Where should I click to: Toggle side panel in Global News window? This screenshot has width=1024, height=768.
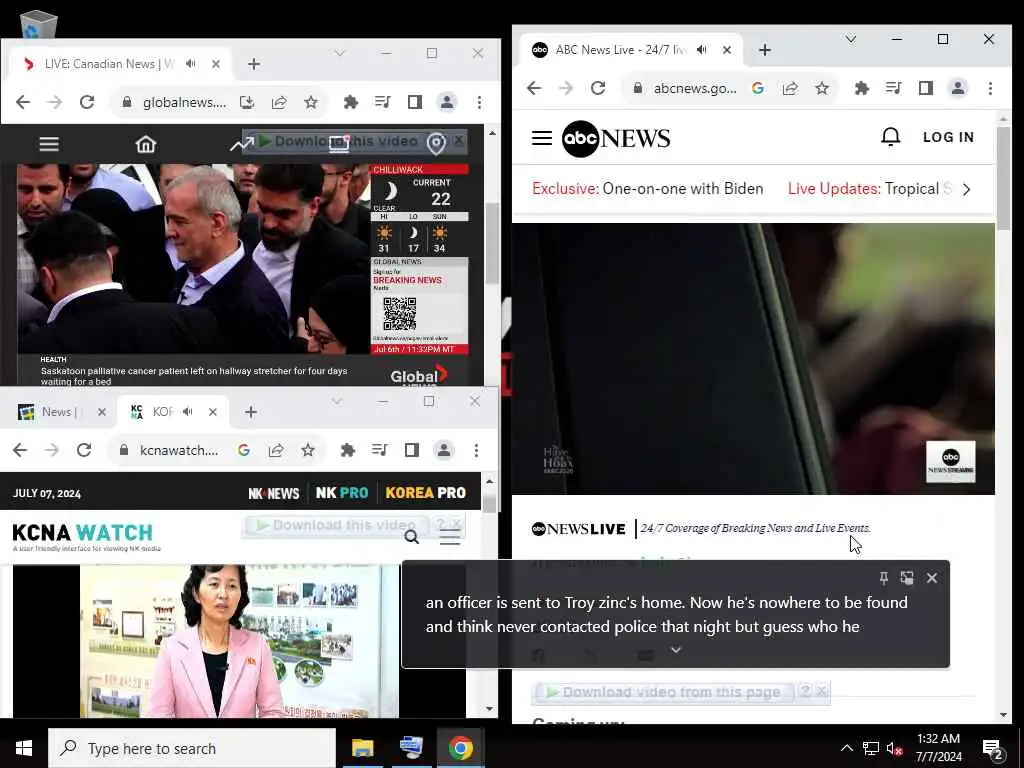[415, 102]
